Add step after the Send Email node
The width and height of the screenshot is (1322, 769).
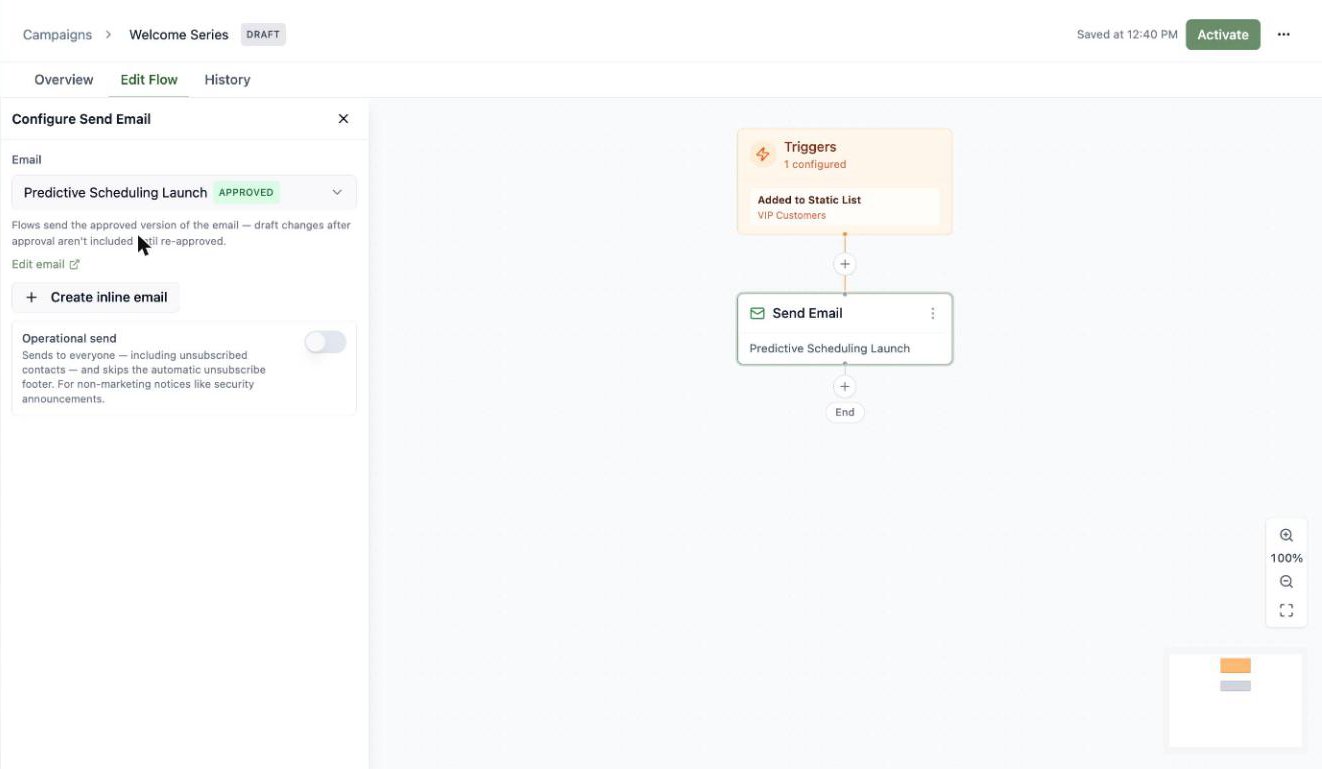click(x=844, y=387)
